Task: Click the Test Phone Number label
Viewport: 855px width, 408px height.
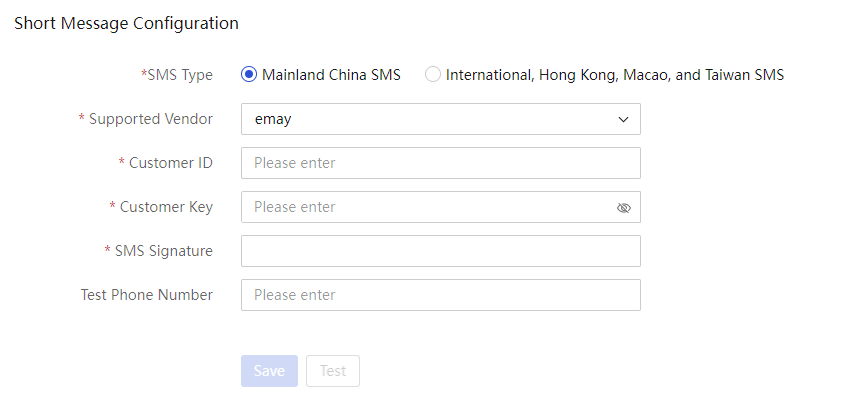Action: coord(147,295)
